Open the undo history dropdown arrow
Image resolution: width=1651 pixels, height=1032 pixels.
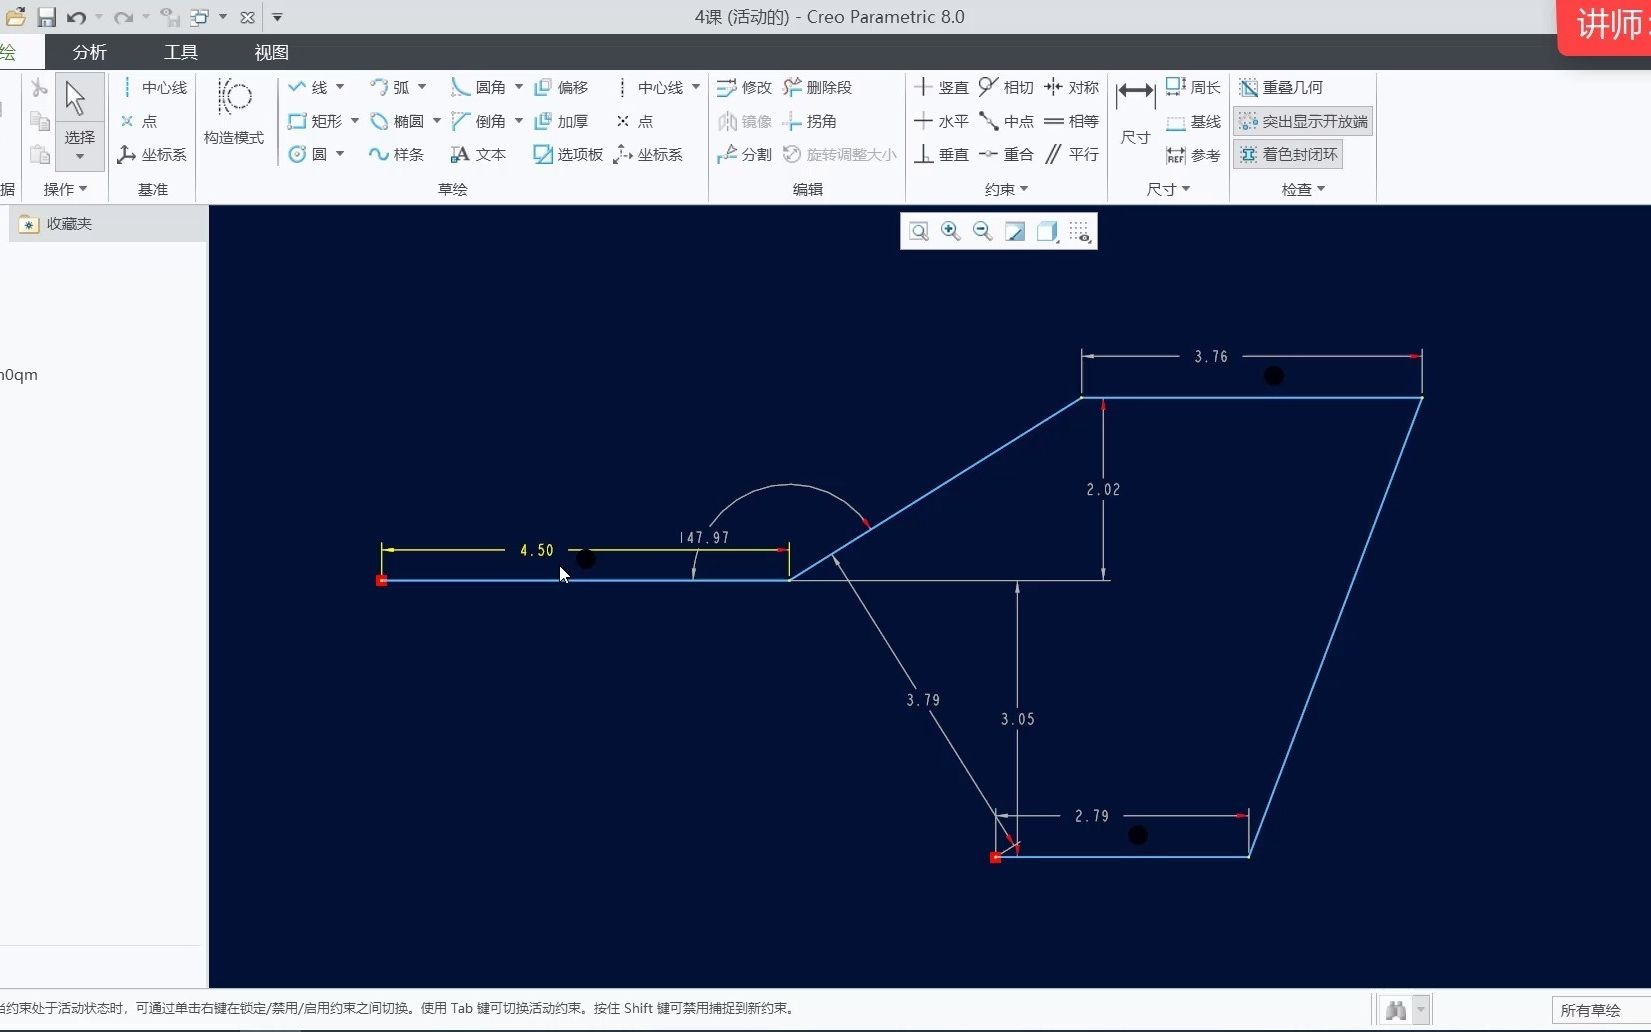tap(99, 17)
